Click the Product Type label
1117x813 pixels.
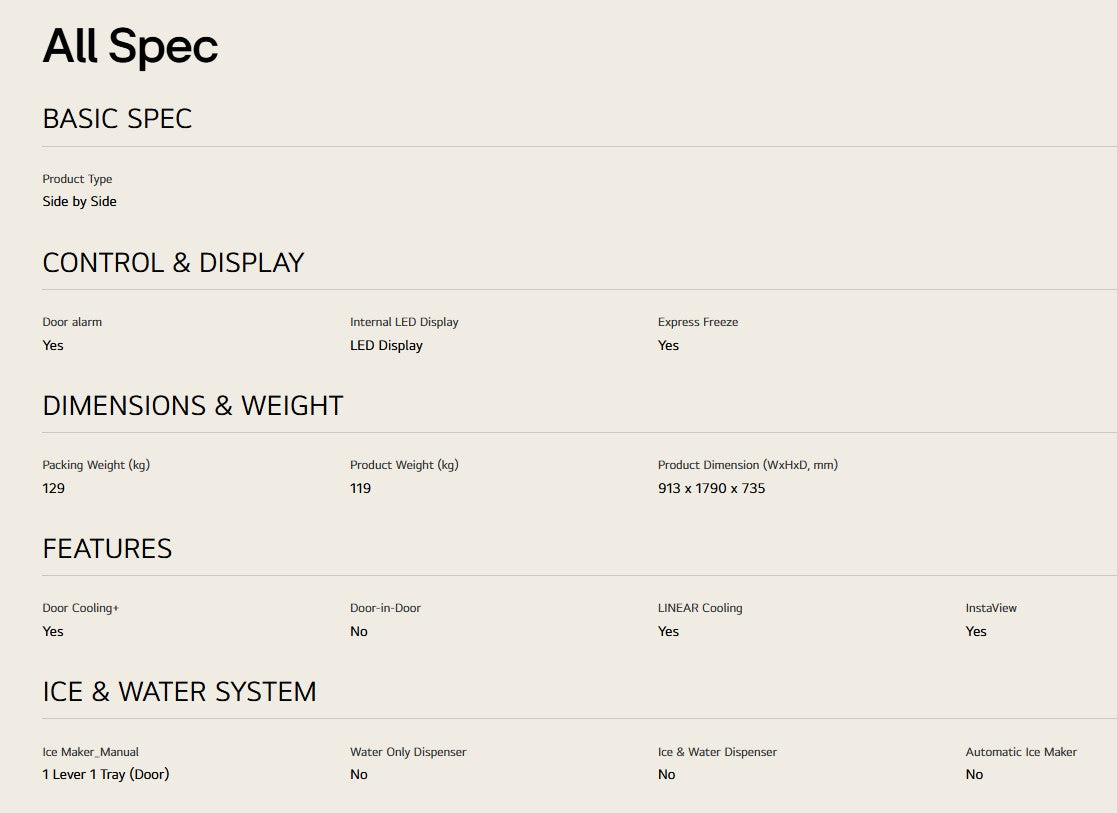point(77,179)
